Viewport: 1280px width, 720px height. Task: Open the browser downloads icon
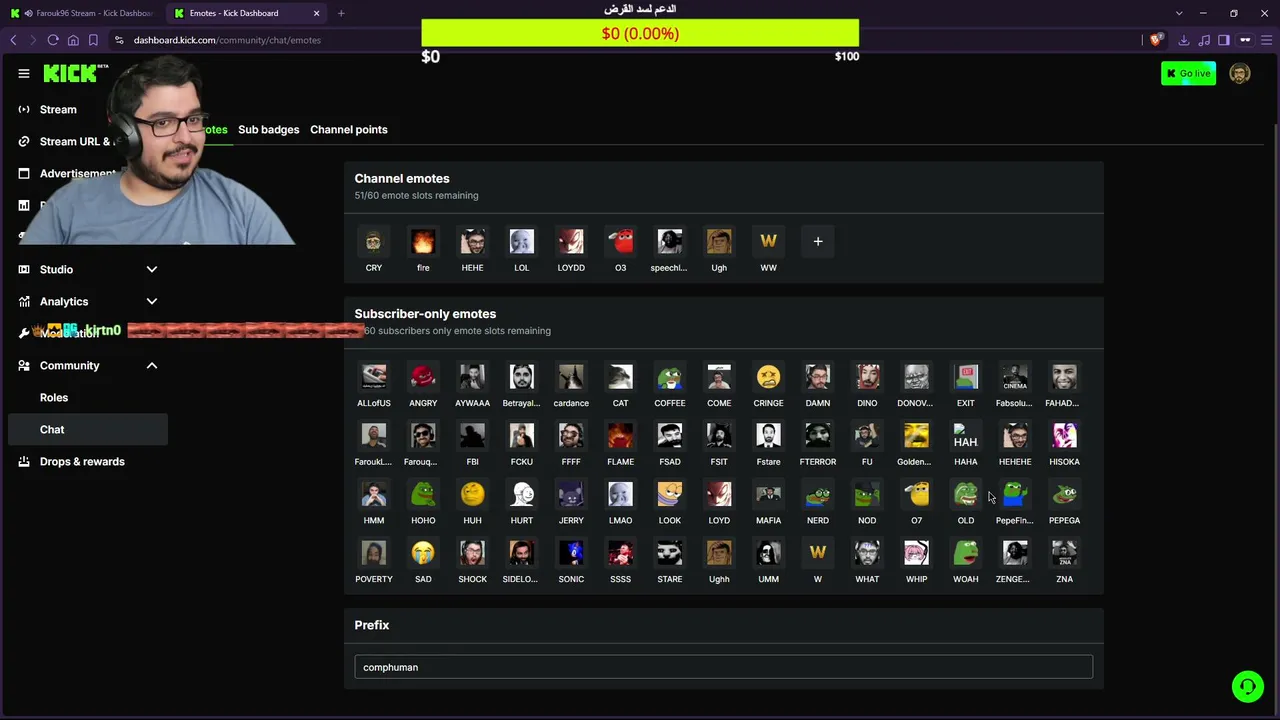tap(1184, 40)
